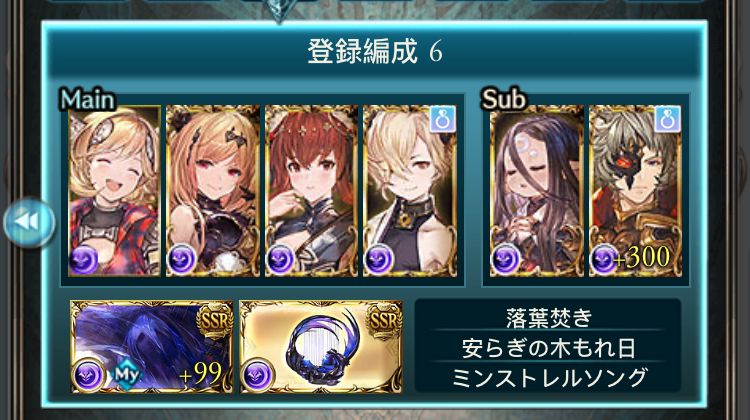This screenshot has height=420, width=750.
Task: Click dark element icon on sleeping sub character
Action: click(x=506, y=260)
